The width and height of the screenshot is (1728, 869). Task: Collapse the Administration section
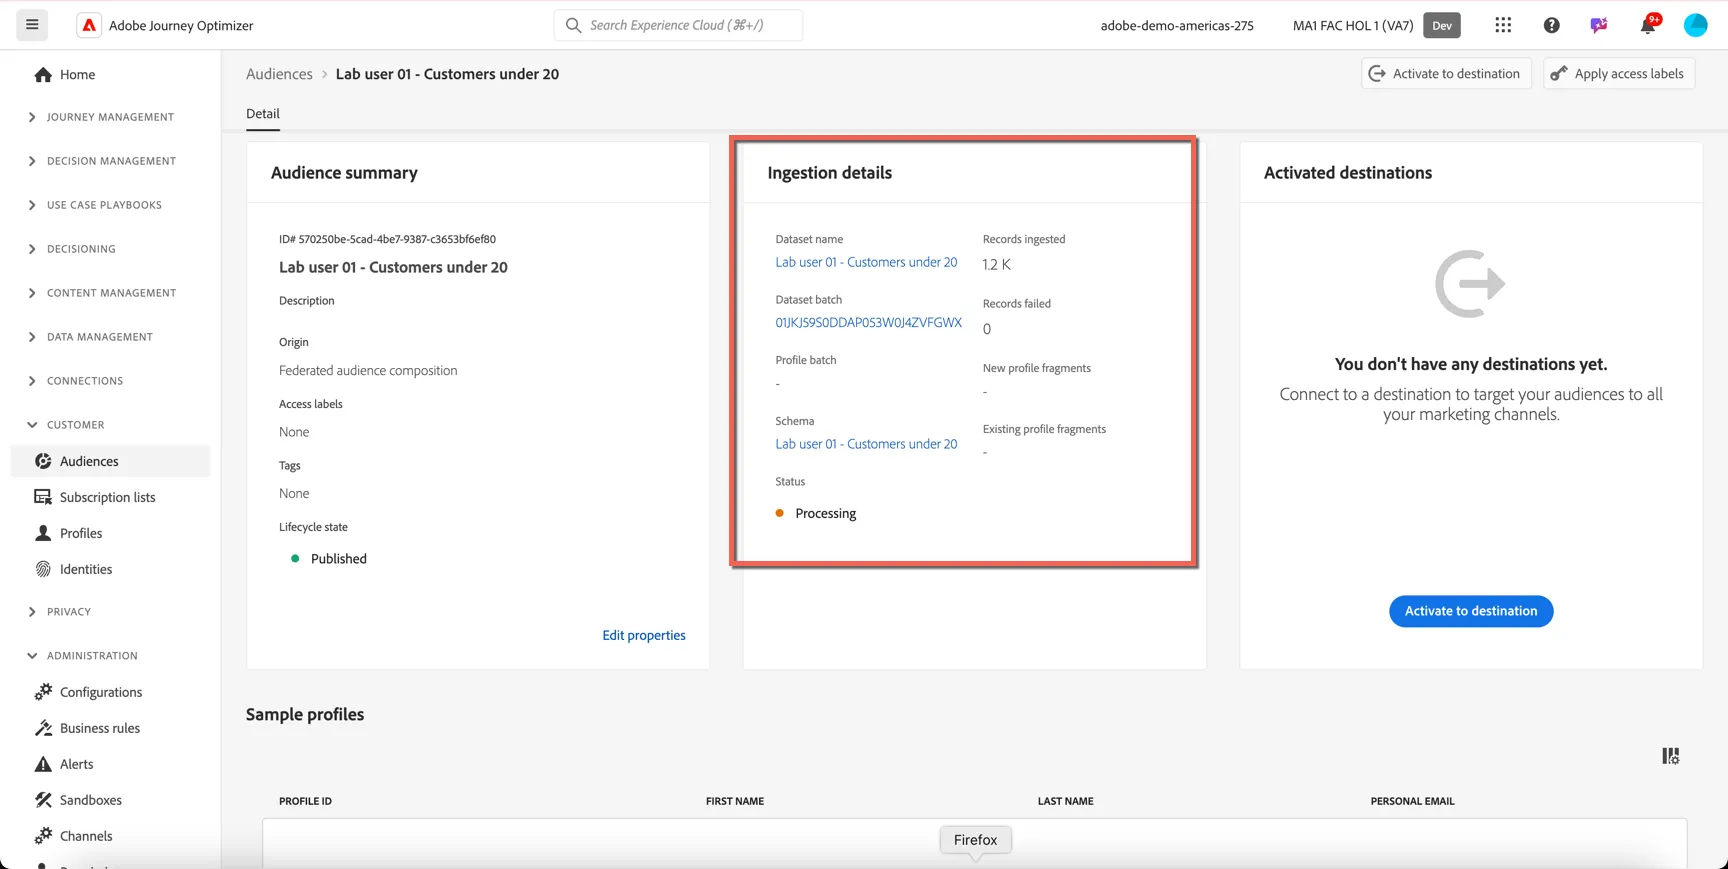coord(32,656)
